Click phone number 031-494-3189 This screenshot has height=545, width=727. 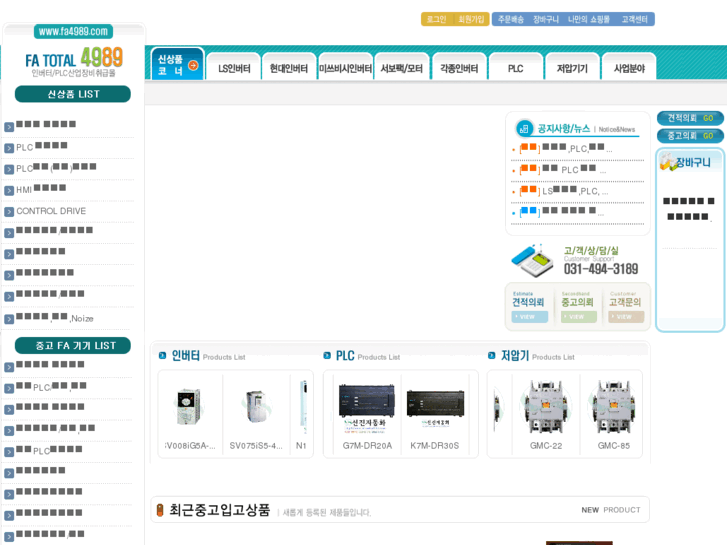coord(601,269)
